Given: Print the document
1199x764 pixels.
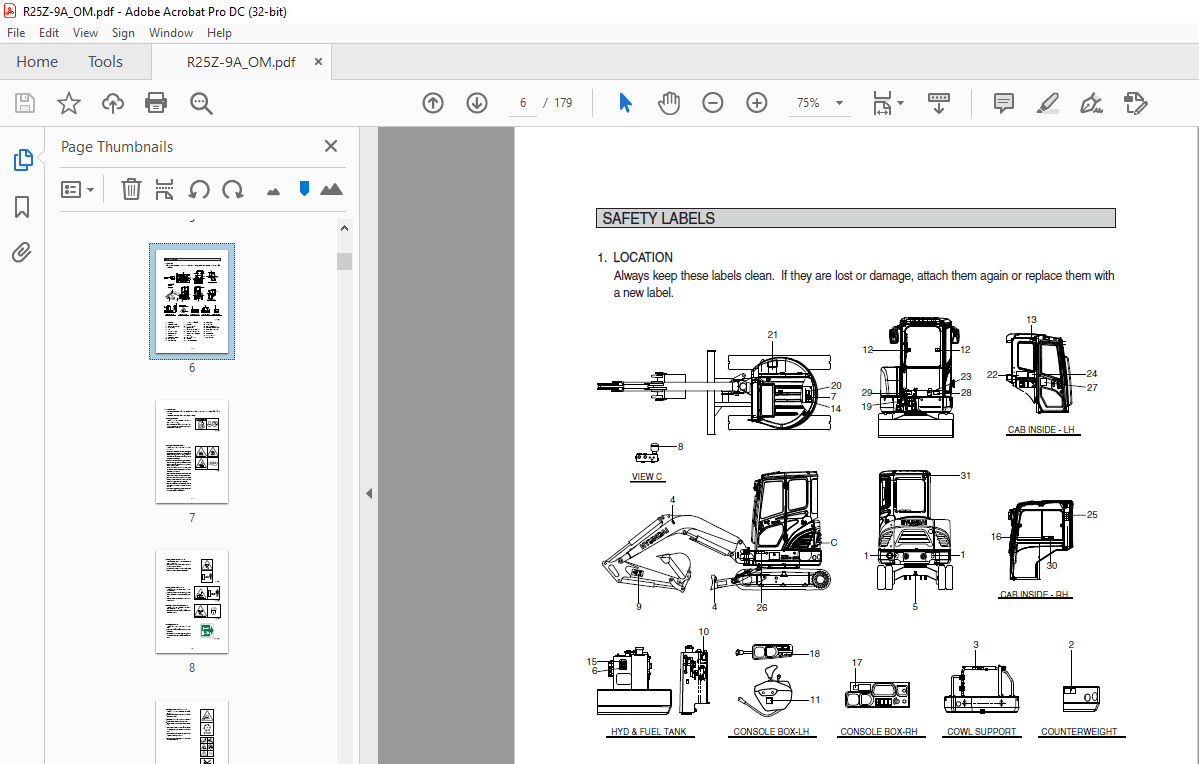Looking at the screenshot, I should coord(156,103).
